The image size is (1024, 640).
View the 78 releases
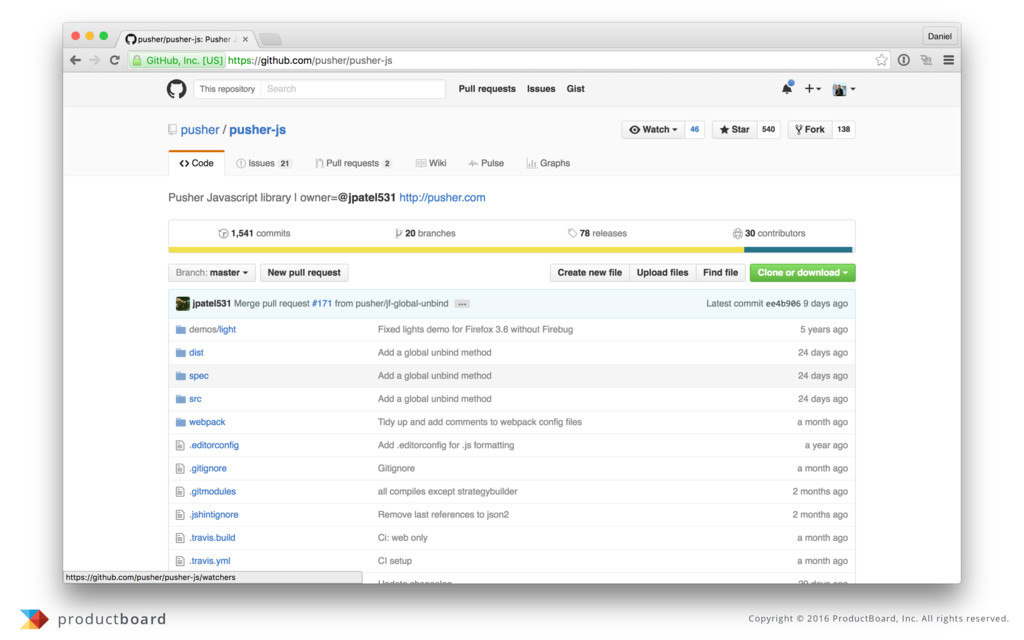(597, 234)
